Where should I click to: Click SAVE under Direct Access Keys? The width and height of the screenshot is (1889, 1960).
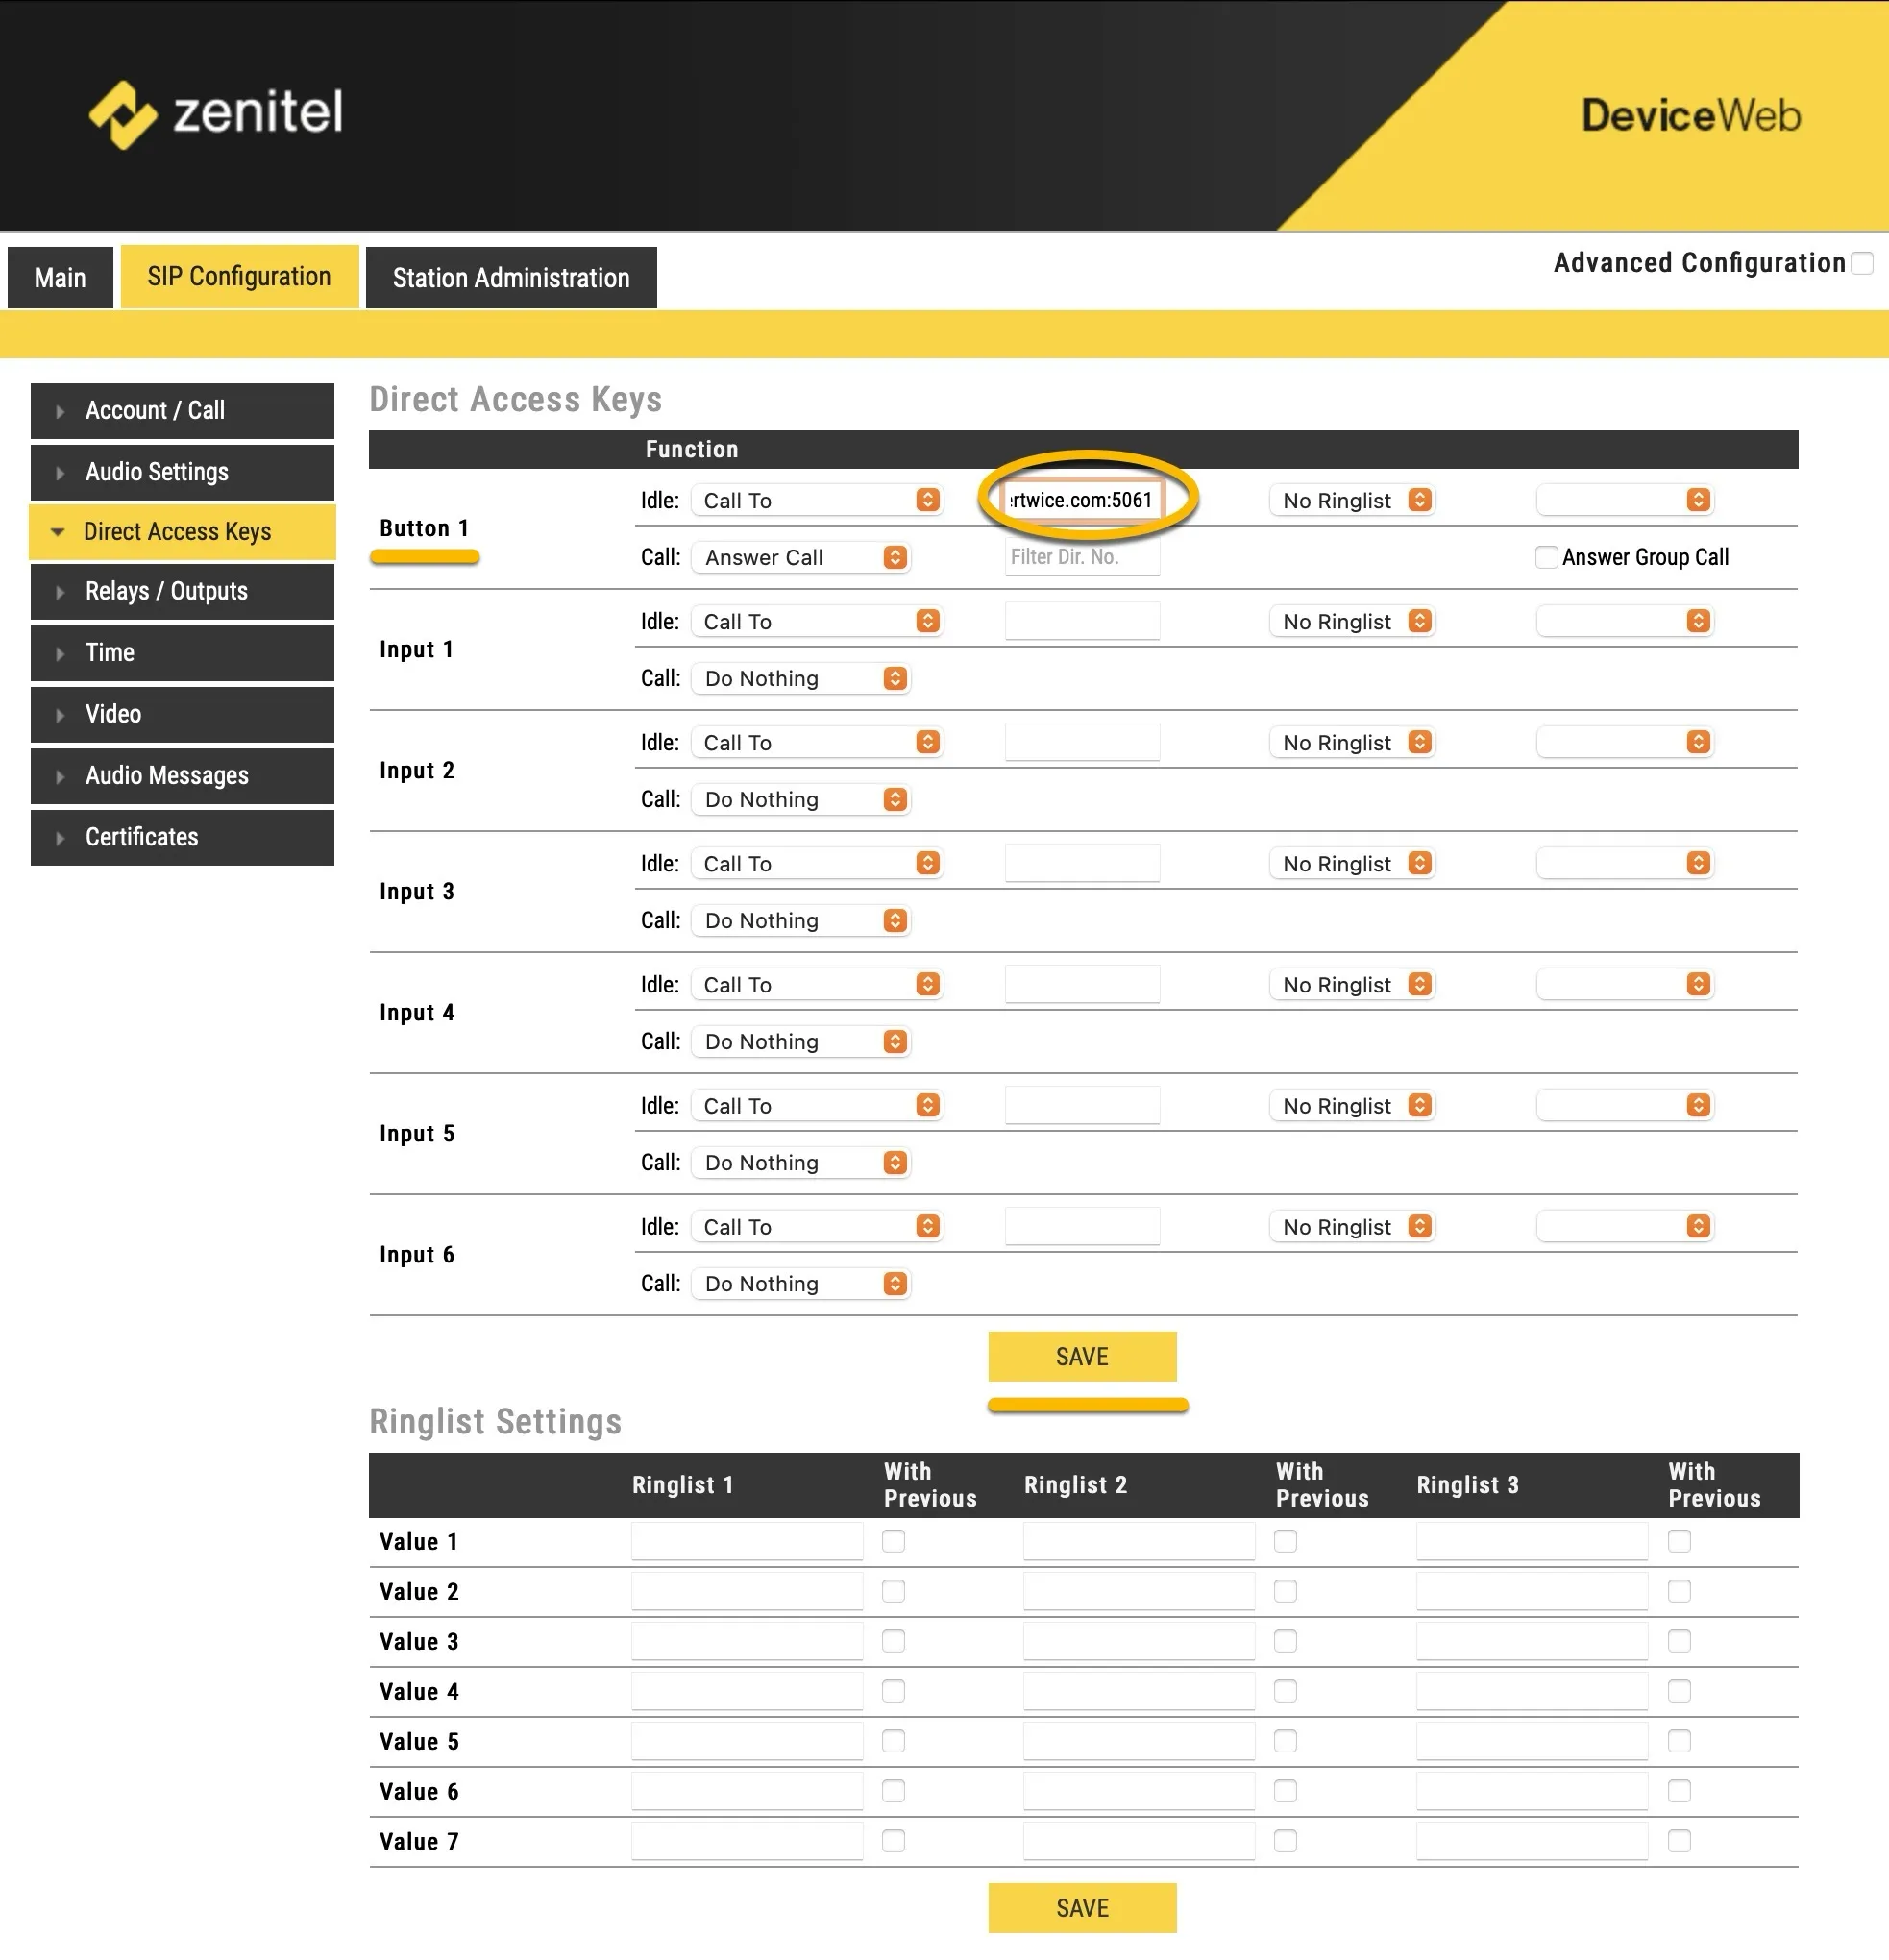[1082, 1357]
